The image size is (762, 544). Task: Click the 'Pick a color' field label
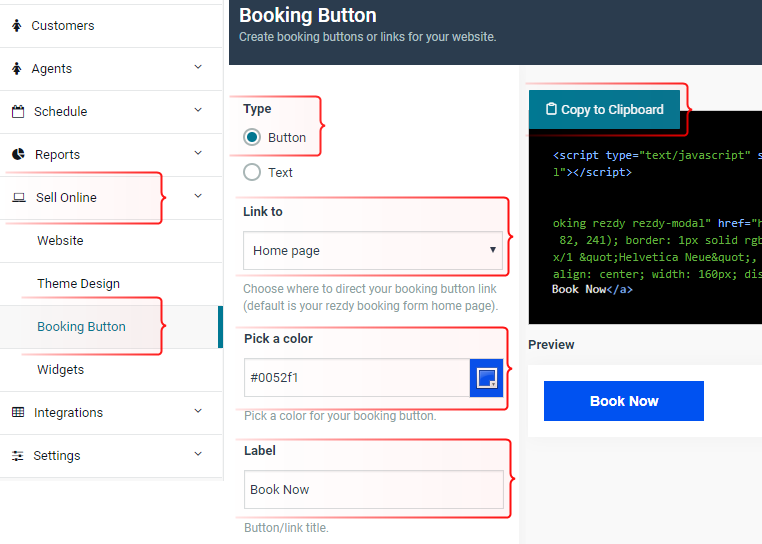click(278, 338)
